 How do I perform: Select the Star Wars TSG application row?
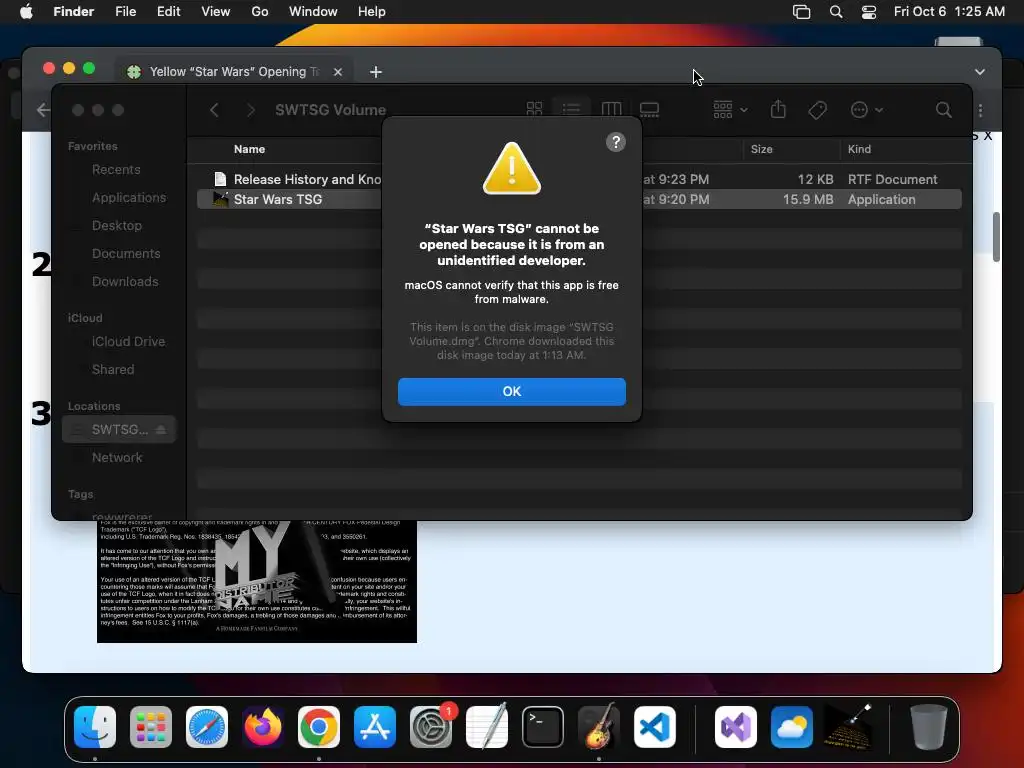click(579, 199)
